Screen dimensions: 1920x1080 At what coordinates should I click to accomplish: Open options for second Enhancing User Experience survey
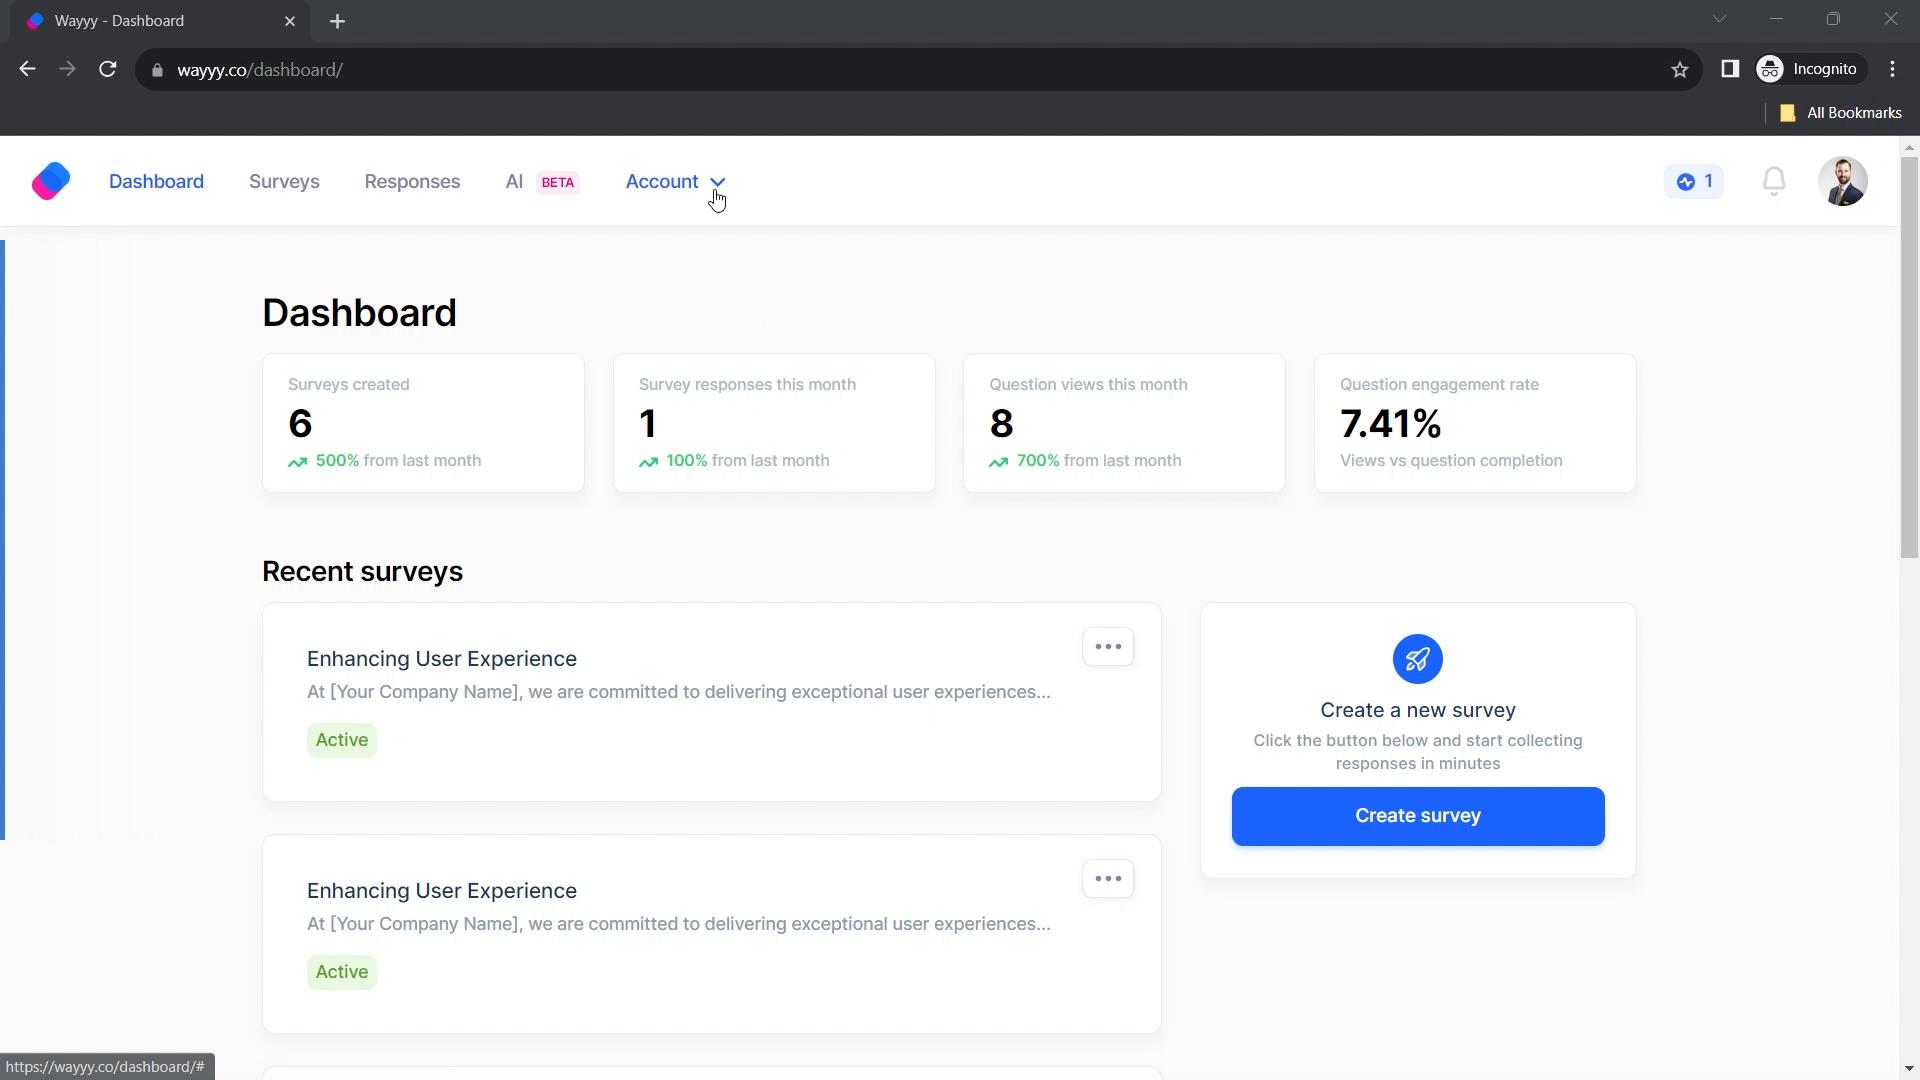tap(1109, 877)
